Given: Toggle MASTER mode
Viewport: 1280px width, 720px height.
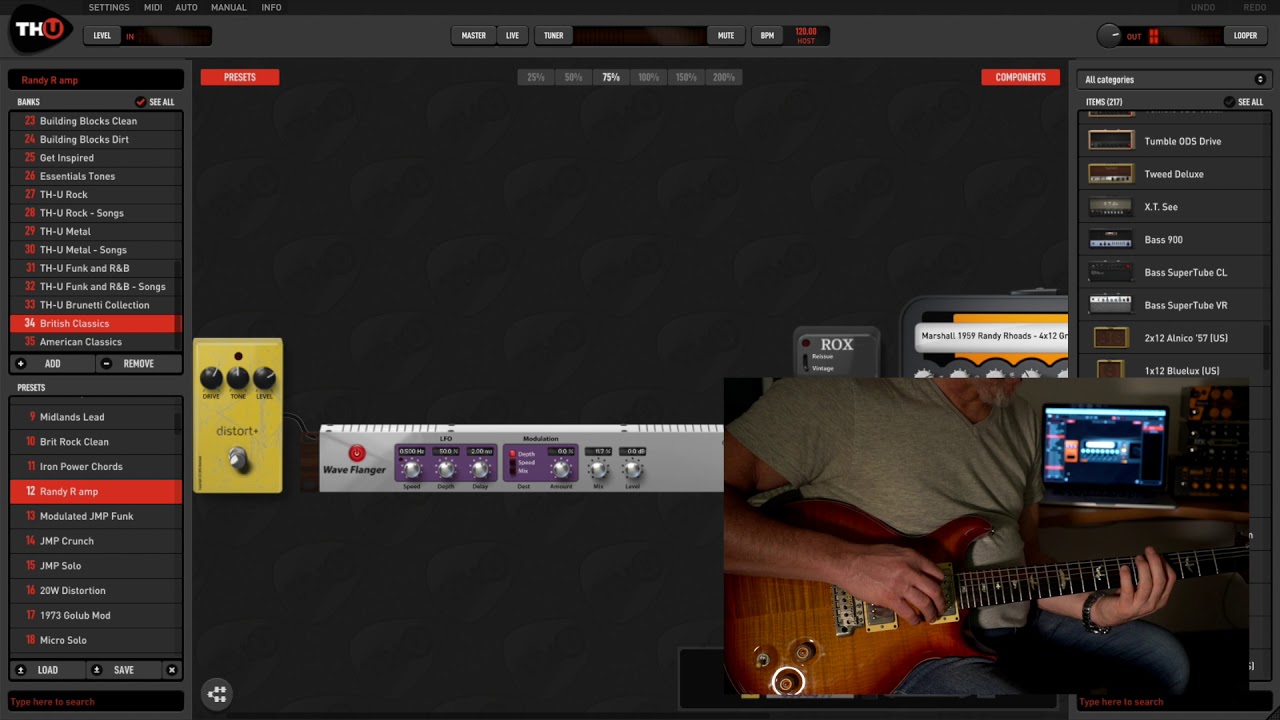Looking at the screenshot, I should (x=474, y=36).
